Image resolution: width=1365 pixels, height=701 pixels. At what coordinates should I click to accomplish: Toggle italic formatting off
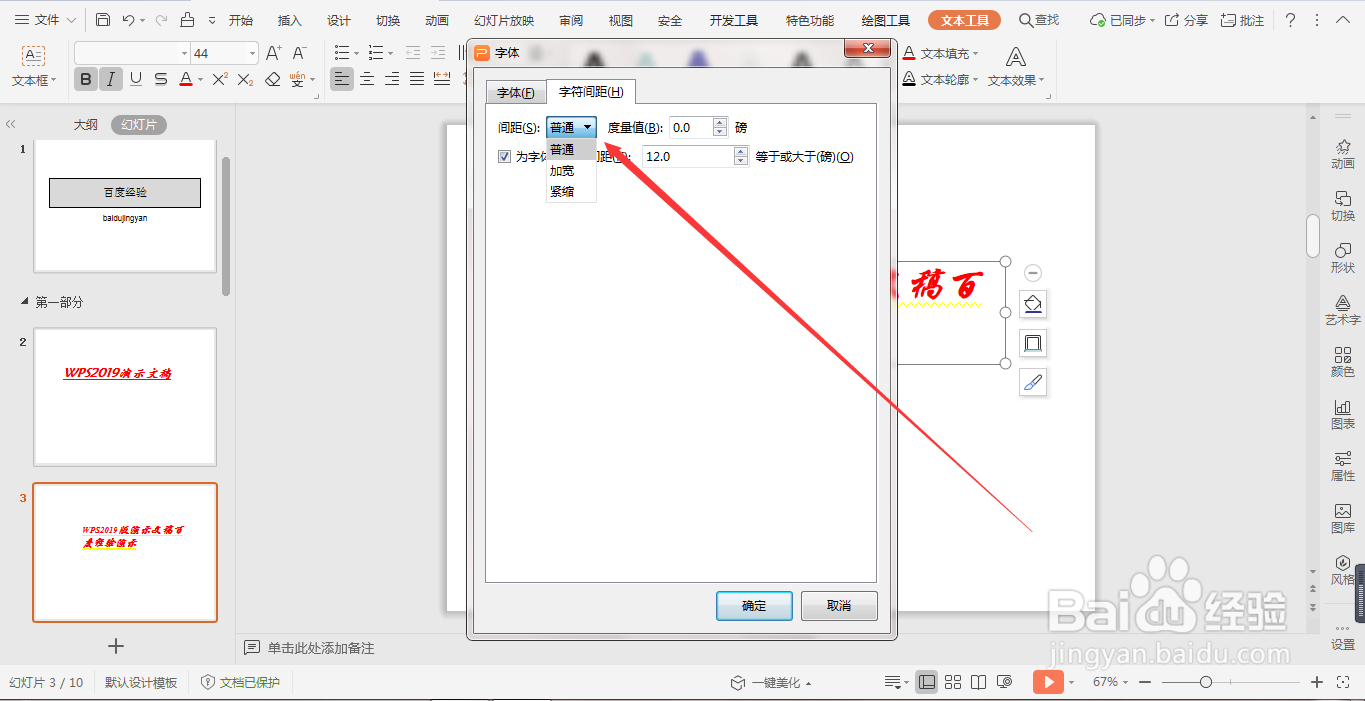click(x=110, y=79)
